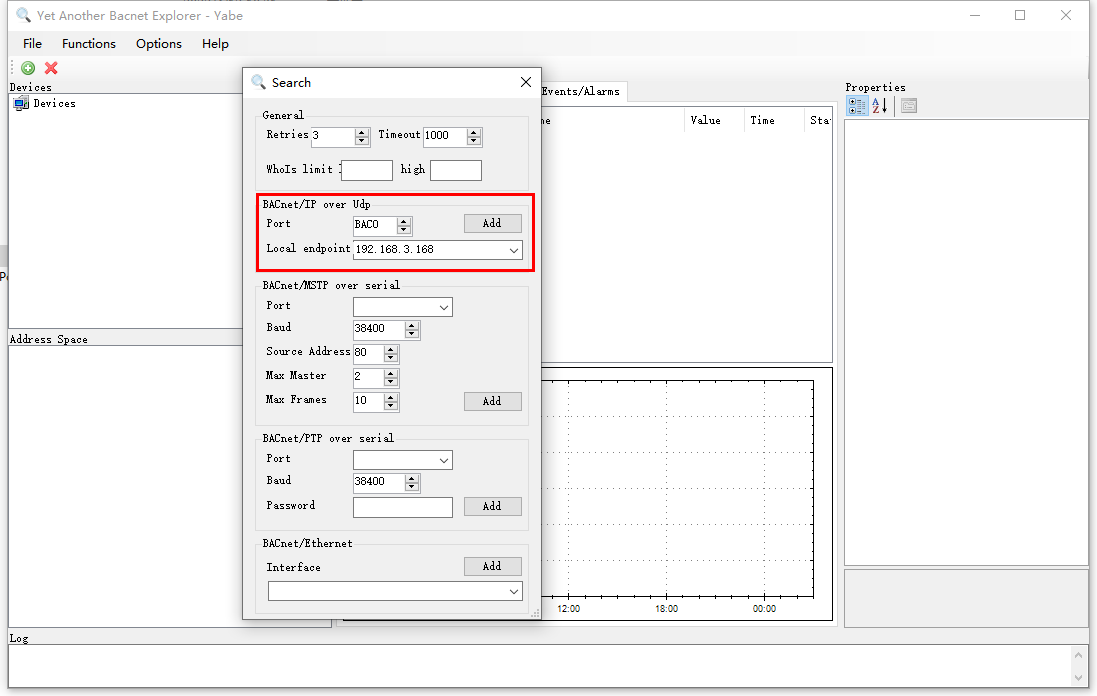Screen dimensions: 1097x696
Task: Open the BACnet/Ethernet Interface dropdown
Action: pos(514,591)
